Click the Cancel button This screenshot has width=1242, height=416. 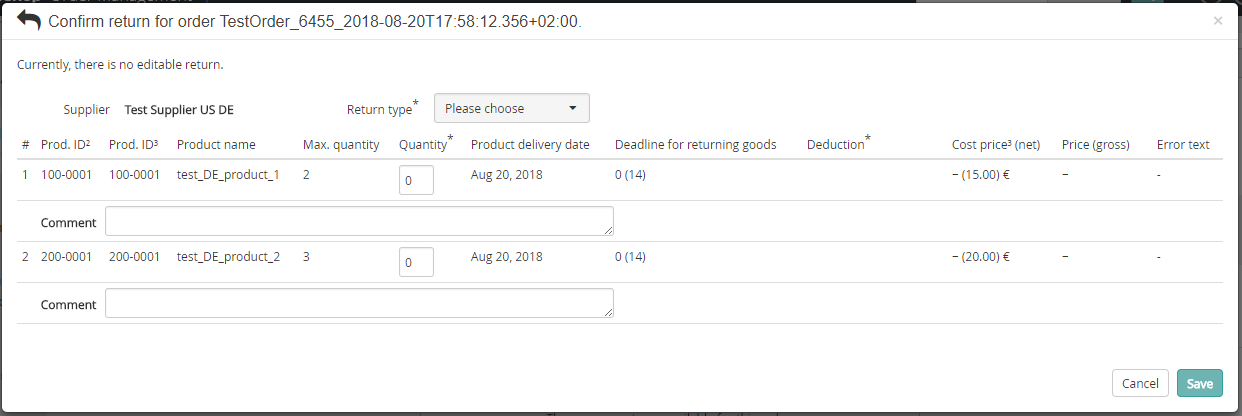coord(1140,383)
